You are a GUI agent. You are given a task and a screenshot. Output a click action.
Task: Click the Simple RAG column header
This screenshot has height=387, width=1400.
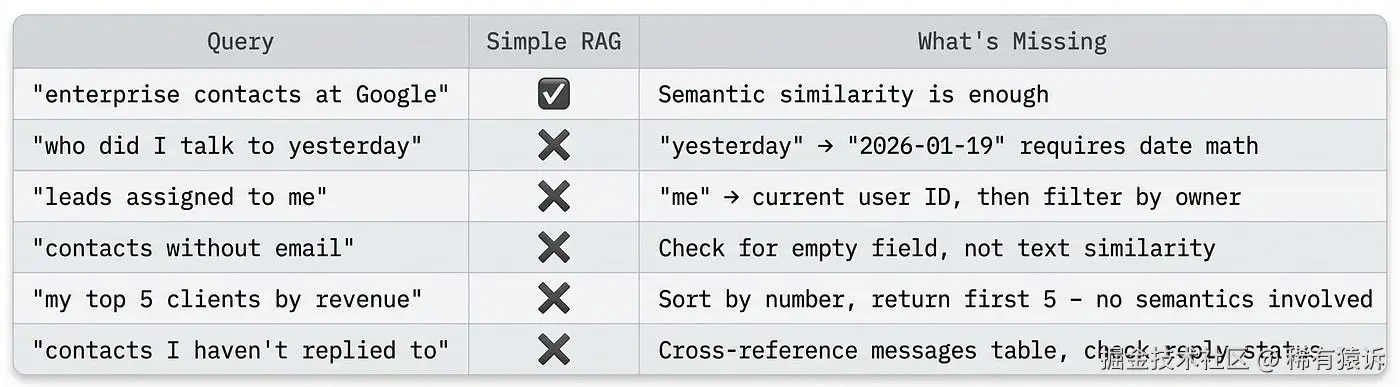pos(553,42)
